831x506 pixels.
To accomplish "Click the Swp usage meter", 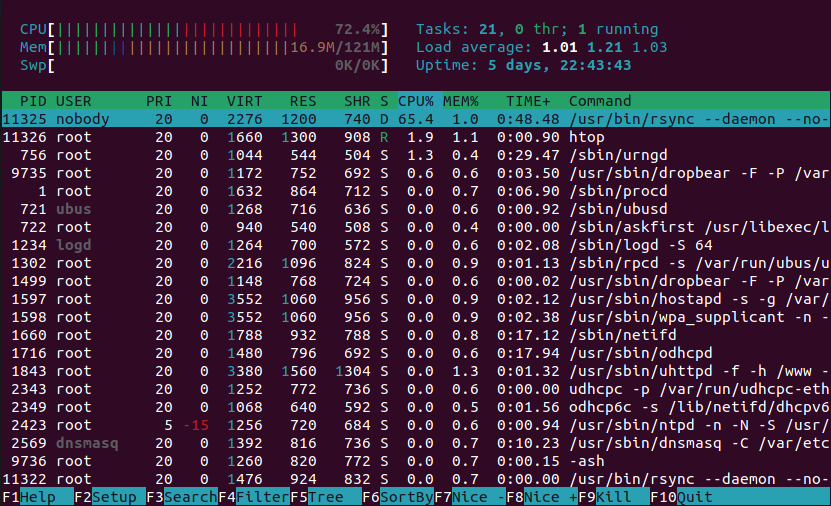I will (x=204, y=65).
